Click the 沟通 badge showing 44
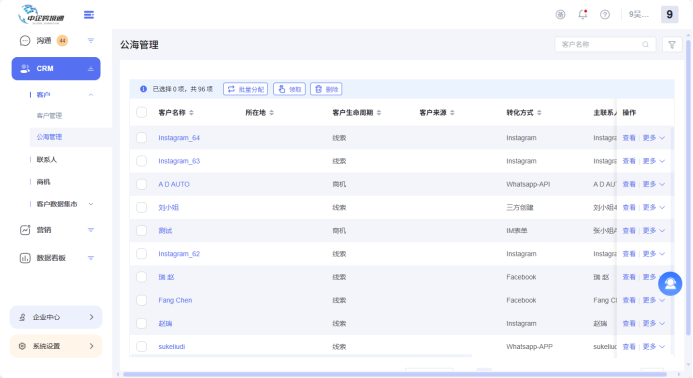The image size is (693, 378). click(x=62, y=41)
